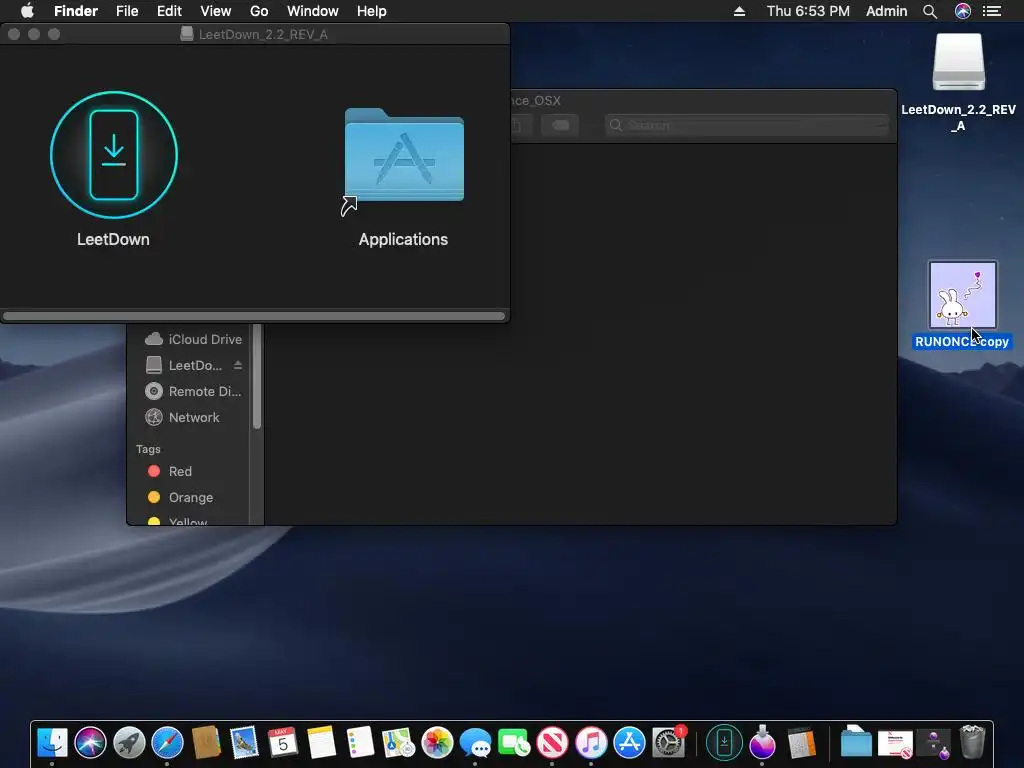
Task: Open the File menu
Action: tap(127, 11)
